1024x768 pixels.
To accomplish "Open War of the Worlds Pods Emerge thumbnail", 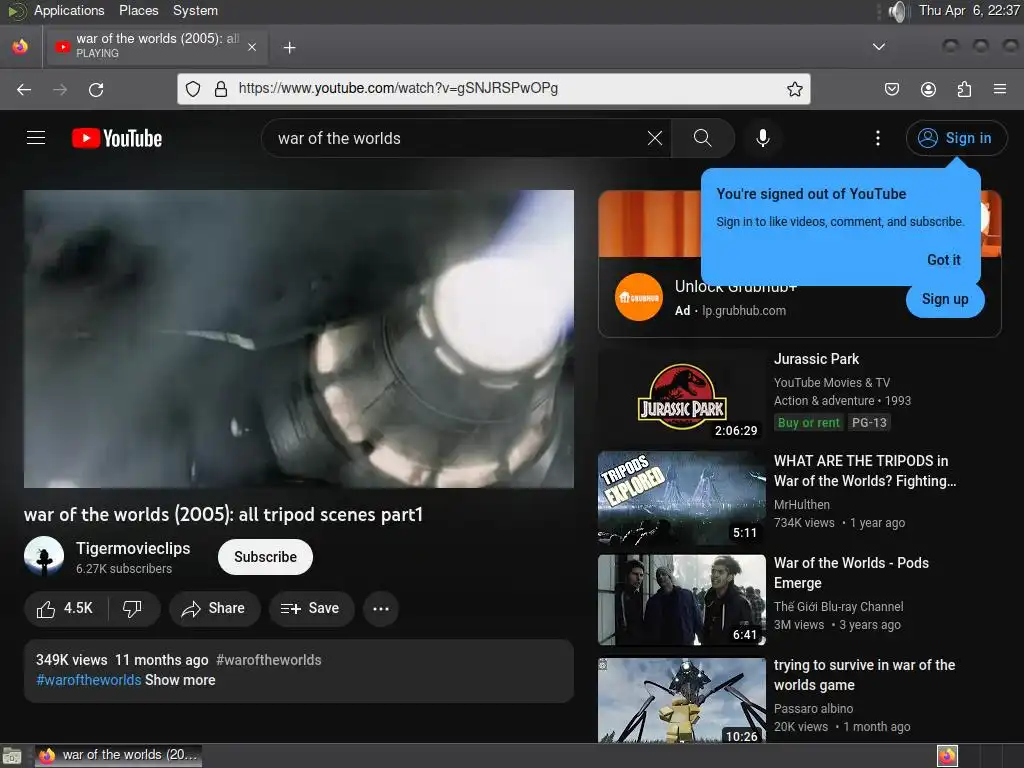I will [682, 600].
